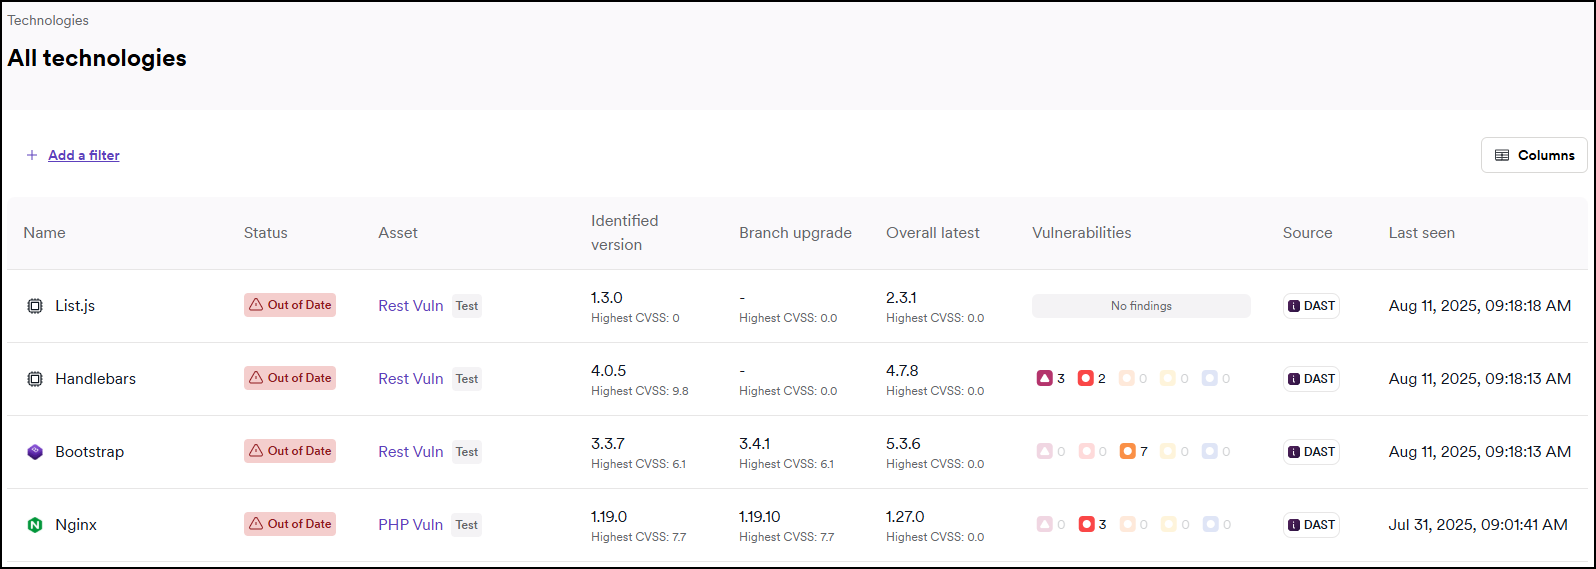Click the medium severity icon in Handlebars row

pyautogui.click(x=1127, y=378)
